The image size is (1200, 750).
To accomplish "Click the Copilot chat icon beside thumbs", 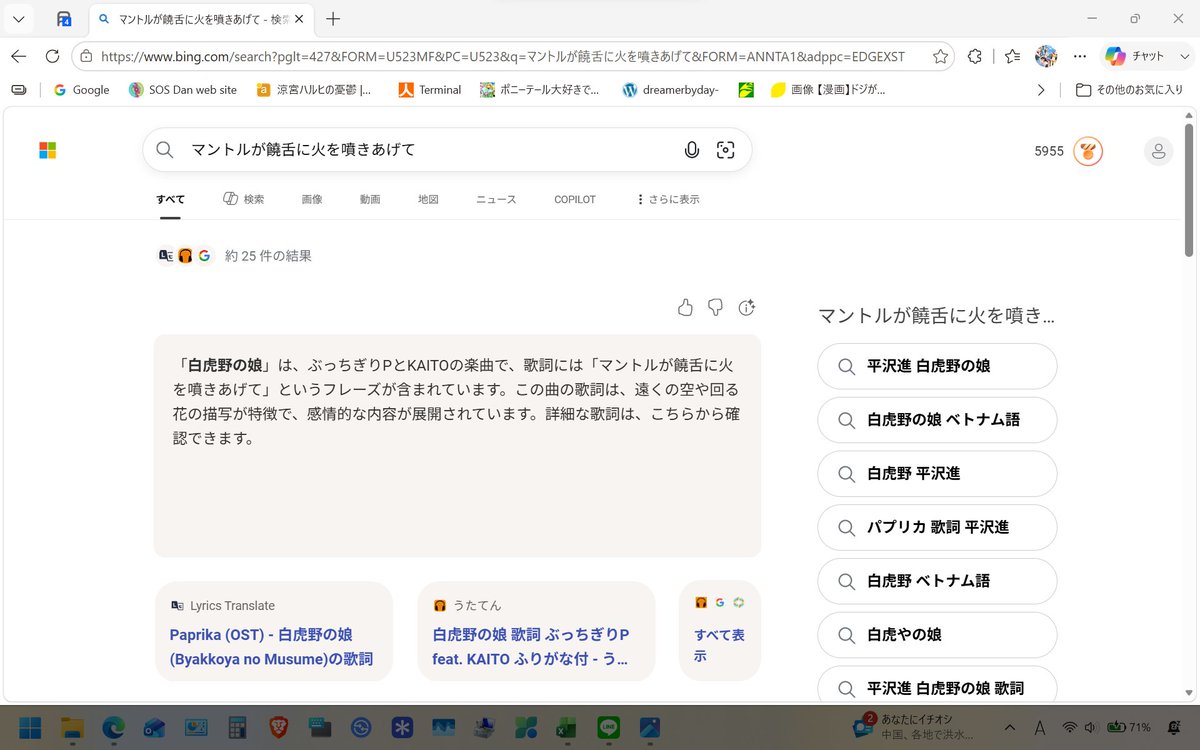I will click(x=746, y=307).
